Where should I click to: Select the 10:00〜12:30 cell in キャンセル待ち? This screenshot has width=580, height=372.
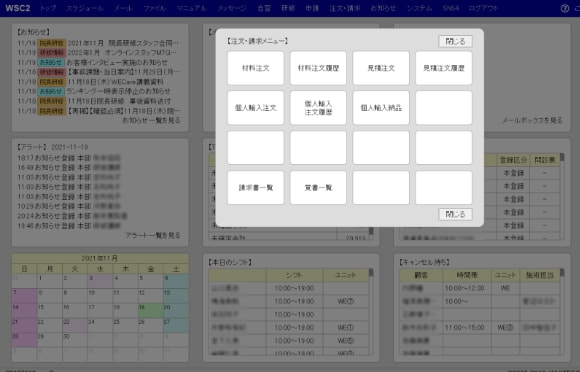coord(467,288)
